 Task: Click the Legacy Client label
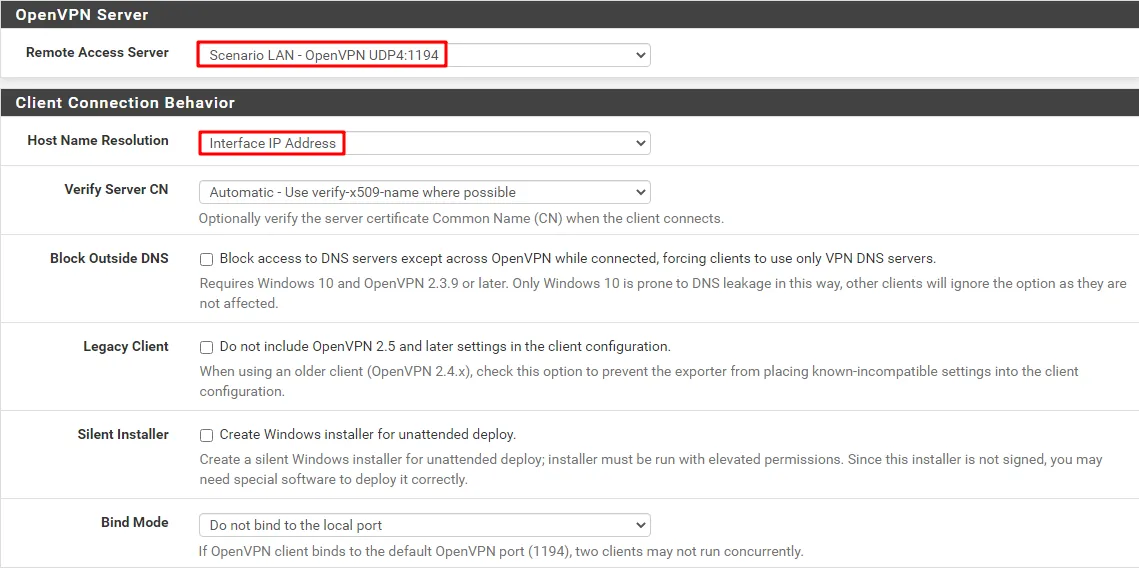point(126,346)
